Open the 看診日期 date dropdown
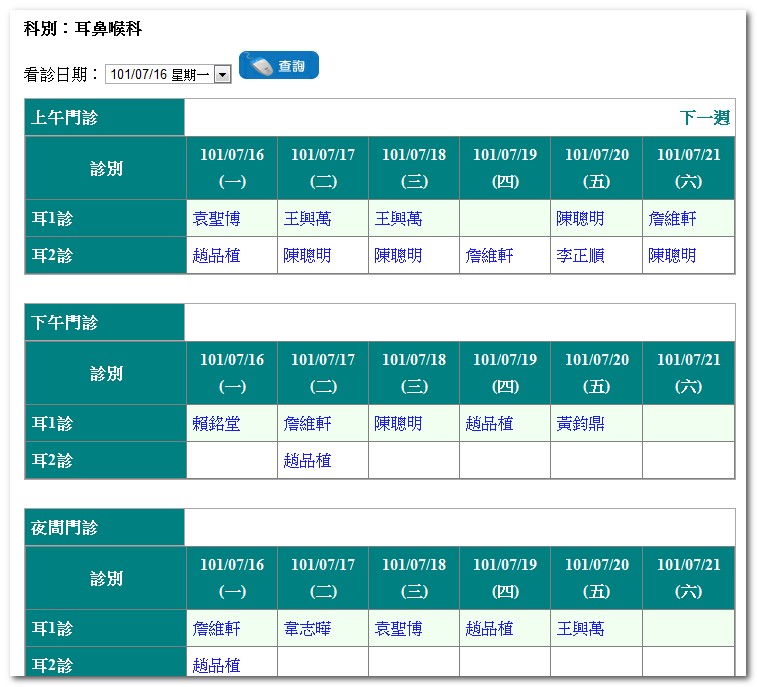Screen dimensions: 757x687 (x=222, y=74)
